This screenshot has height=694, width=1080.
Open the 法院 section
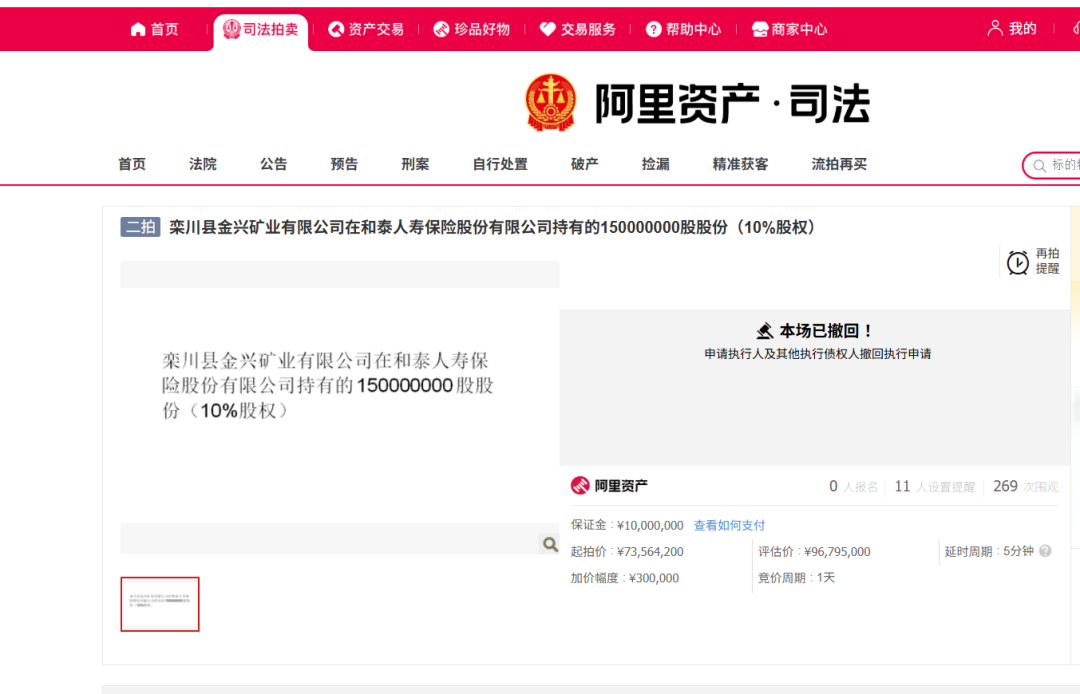coord(202,163)
